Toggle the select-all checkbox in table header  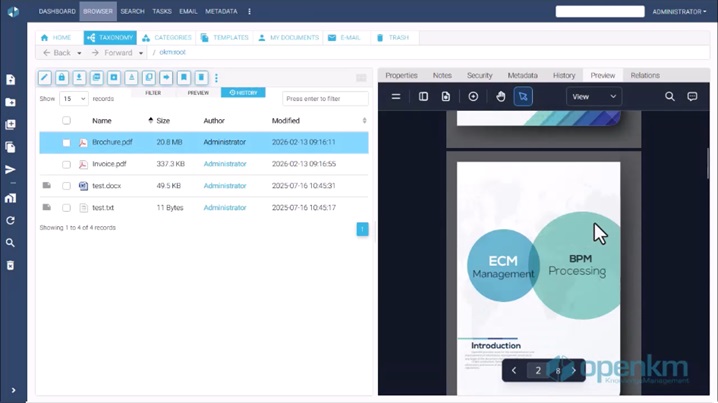coord(66,120)
